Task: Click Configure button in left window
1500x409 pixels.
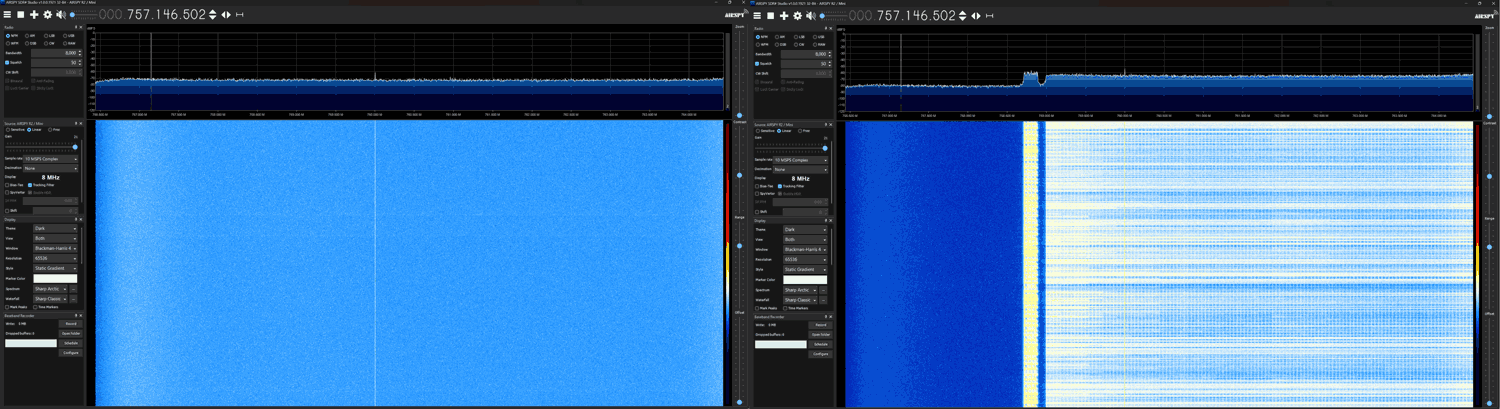Action: pos(70,352)
